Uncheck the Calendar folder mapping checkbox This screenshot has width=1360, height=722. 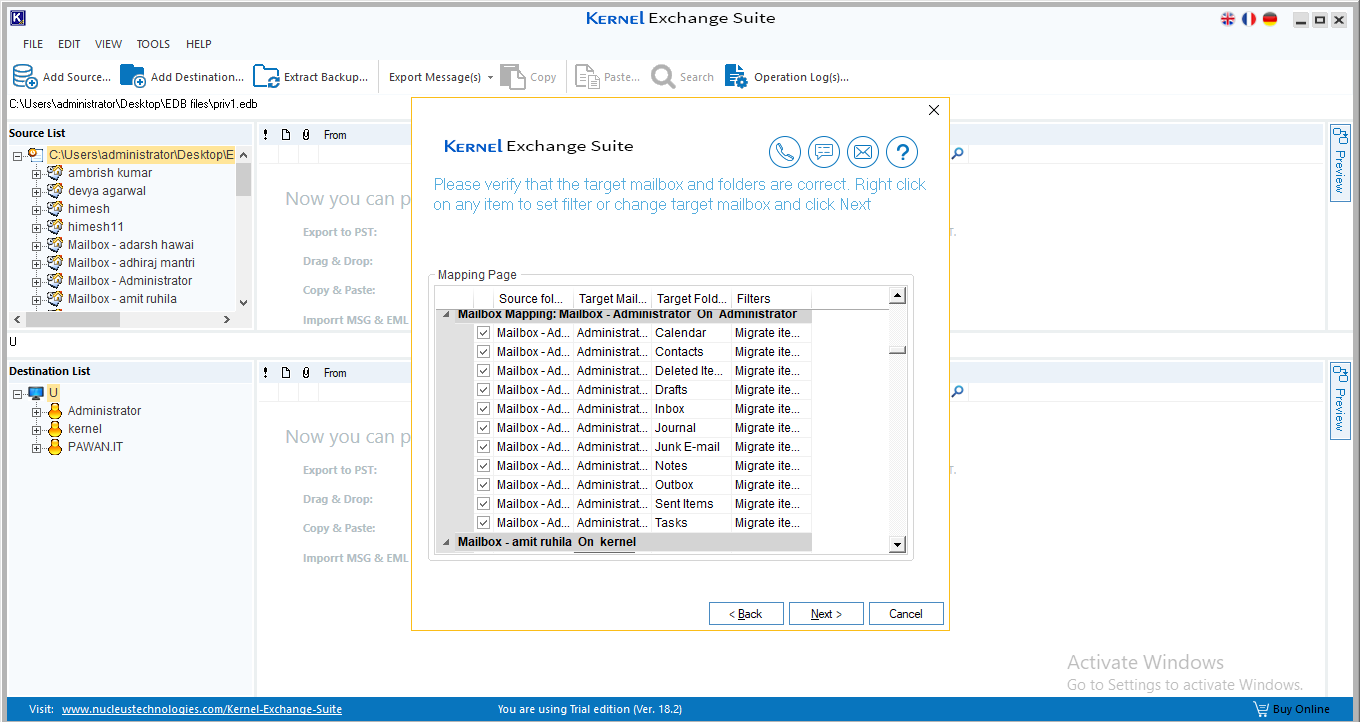point(484,333)
